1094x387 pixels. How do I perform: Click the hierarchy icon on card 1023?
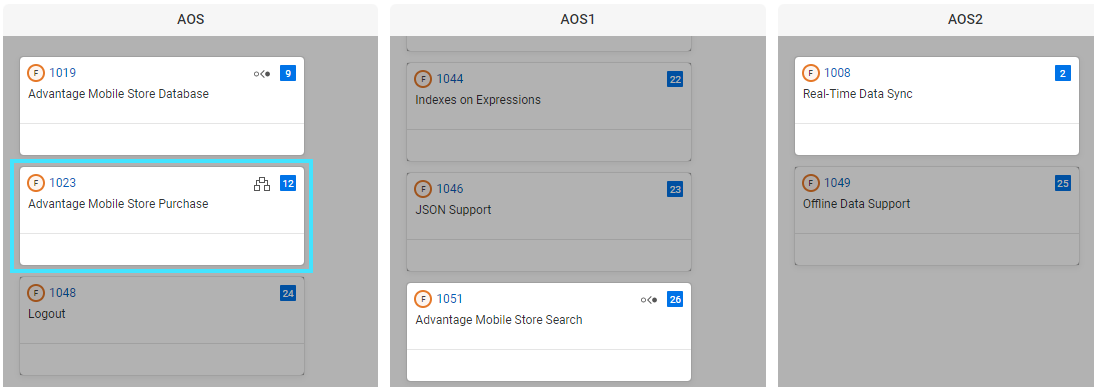click(262, 184)
